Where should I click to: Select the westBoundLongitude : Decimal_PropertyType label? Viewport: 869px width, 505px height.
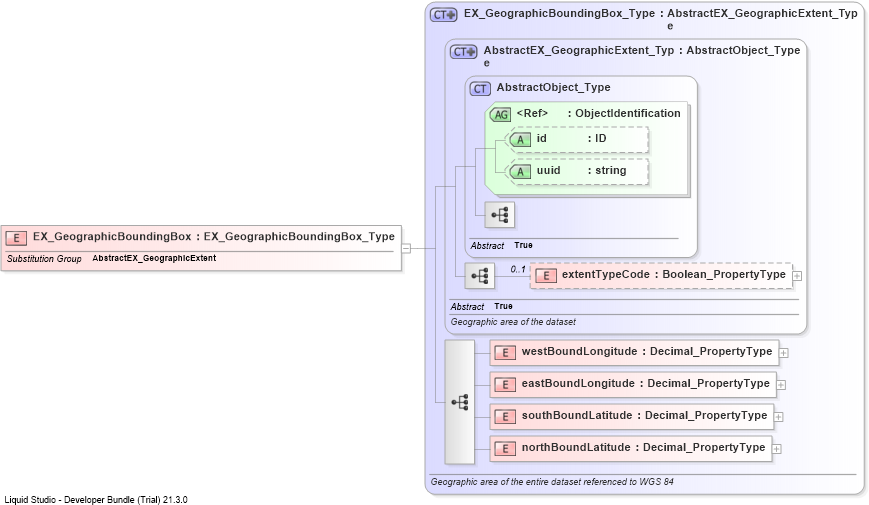[647, 351]
